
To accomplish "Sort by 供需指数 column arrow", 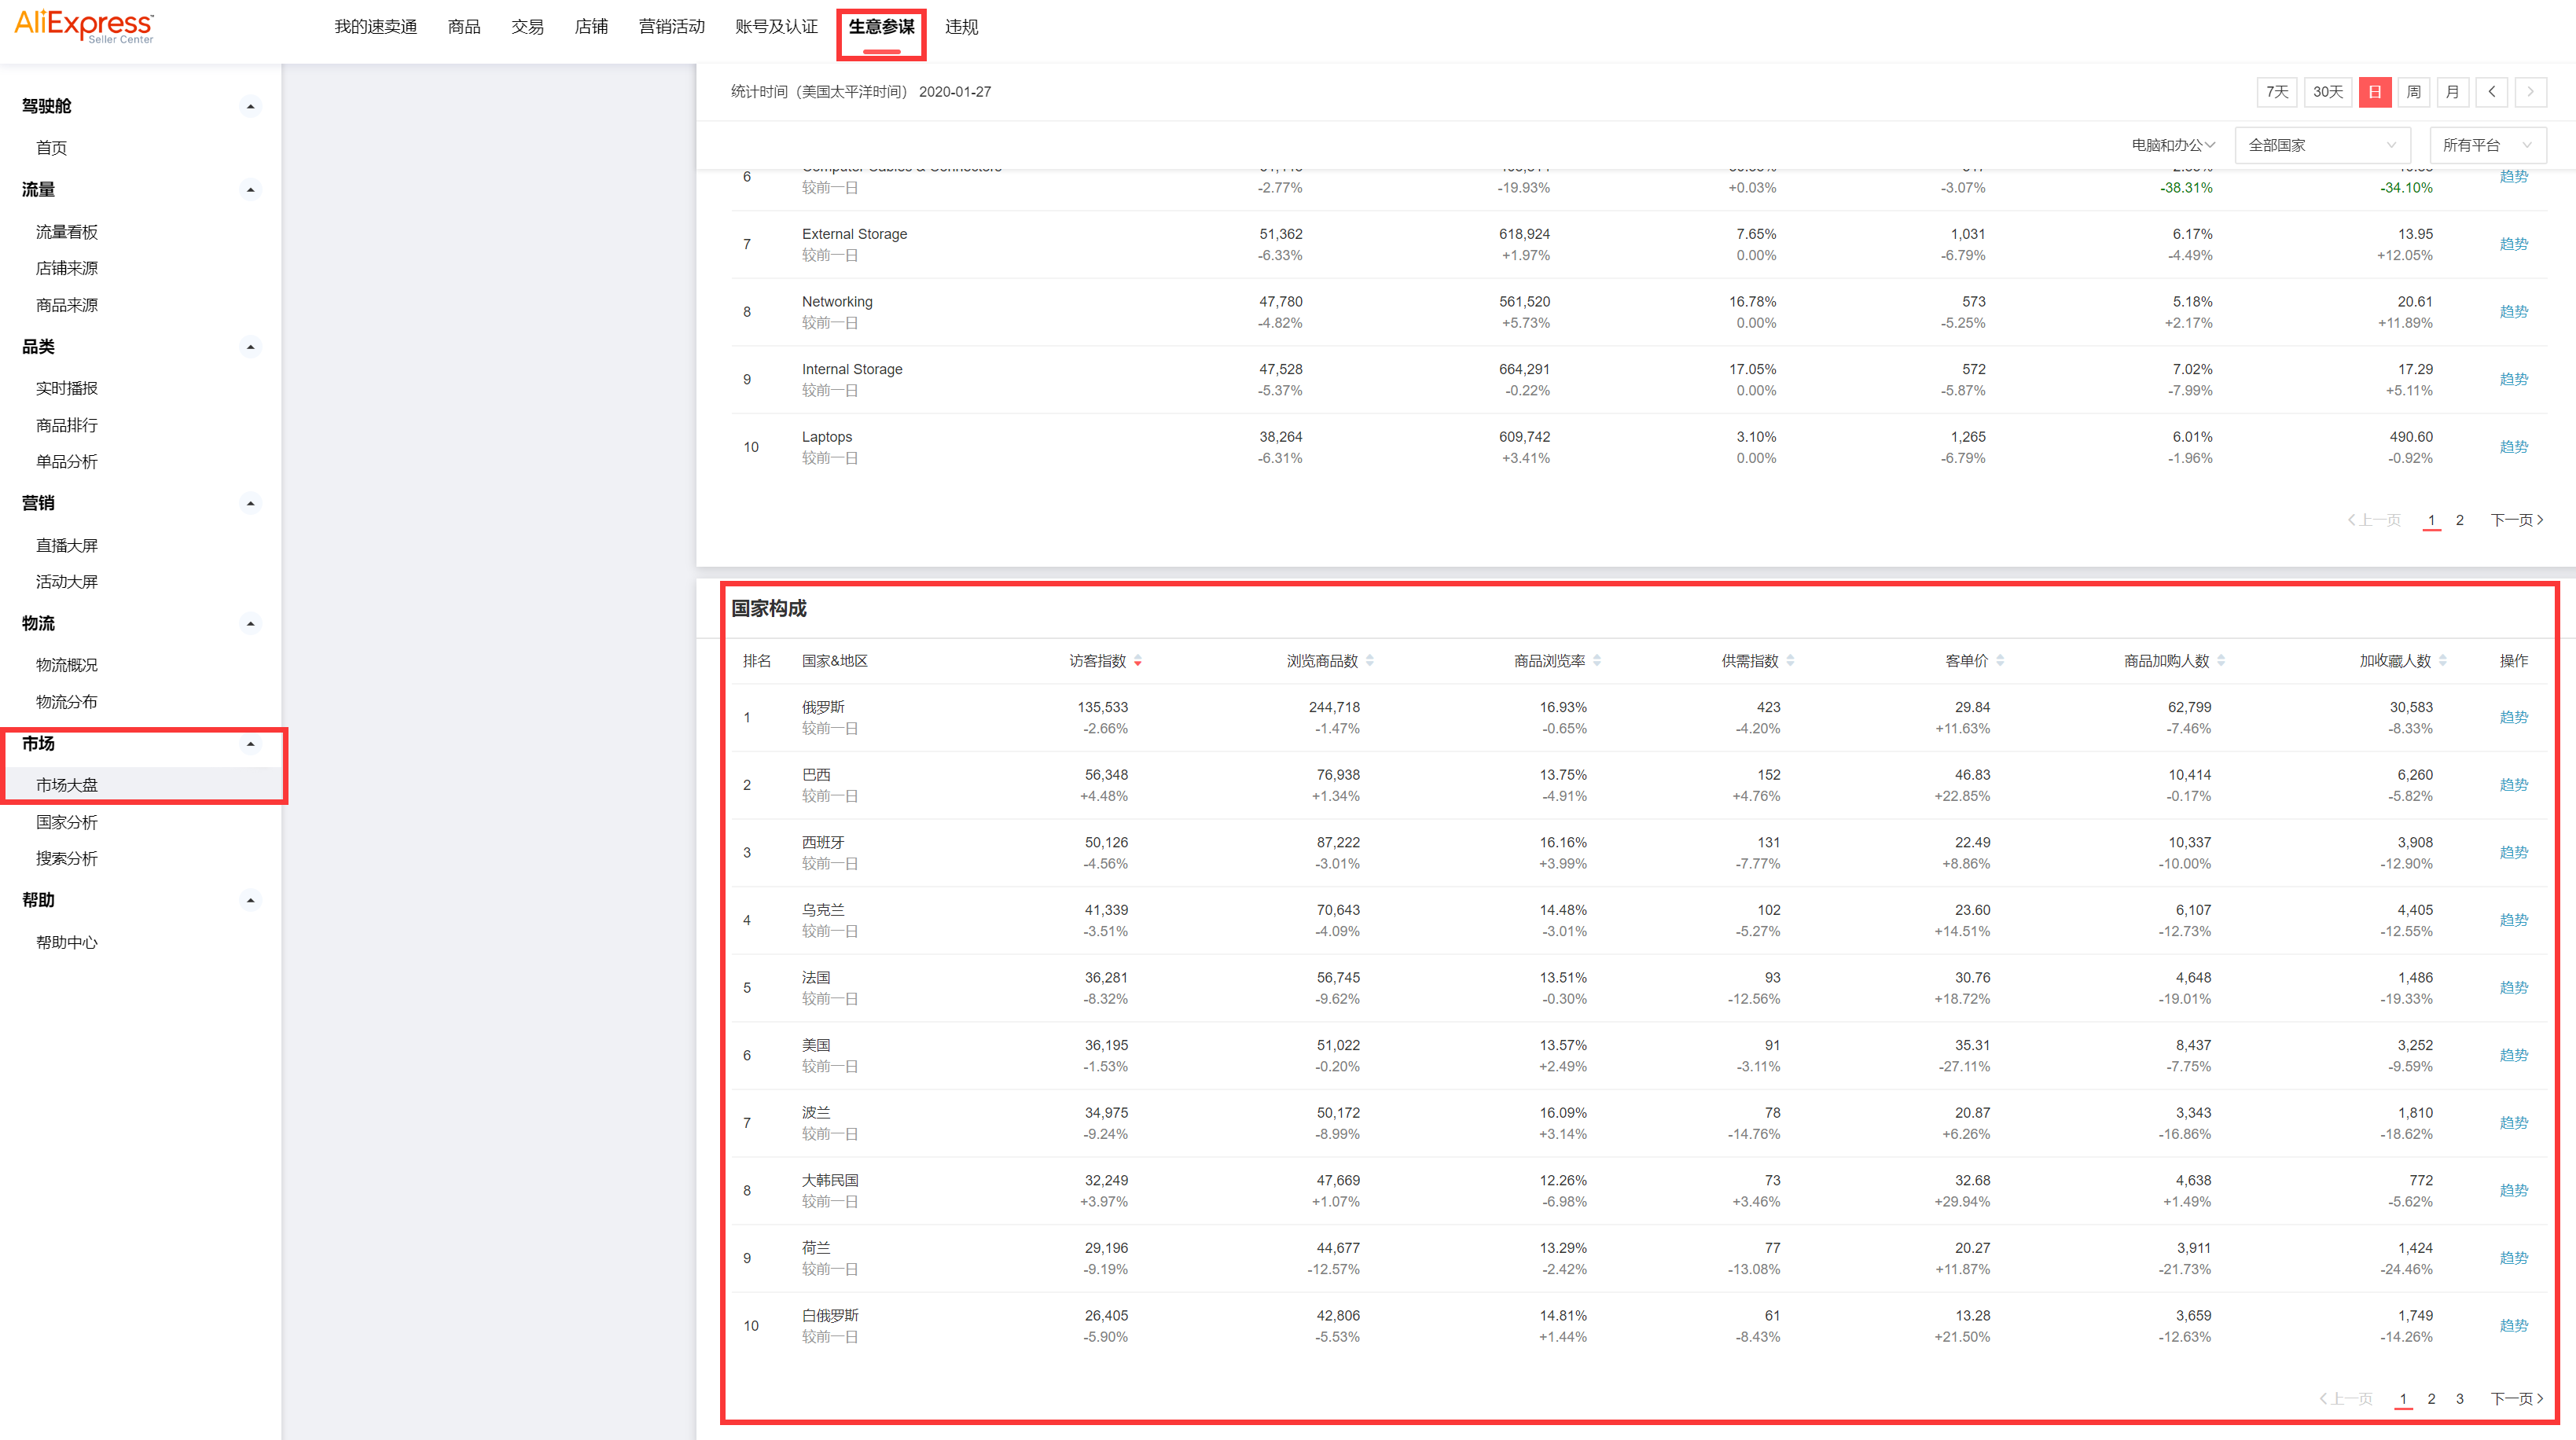I will coord(1790,661).
